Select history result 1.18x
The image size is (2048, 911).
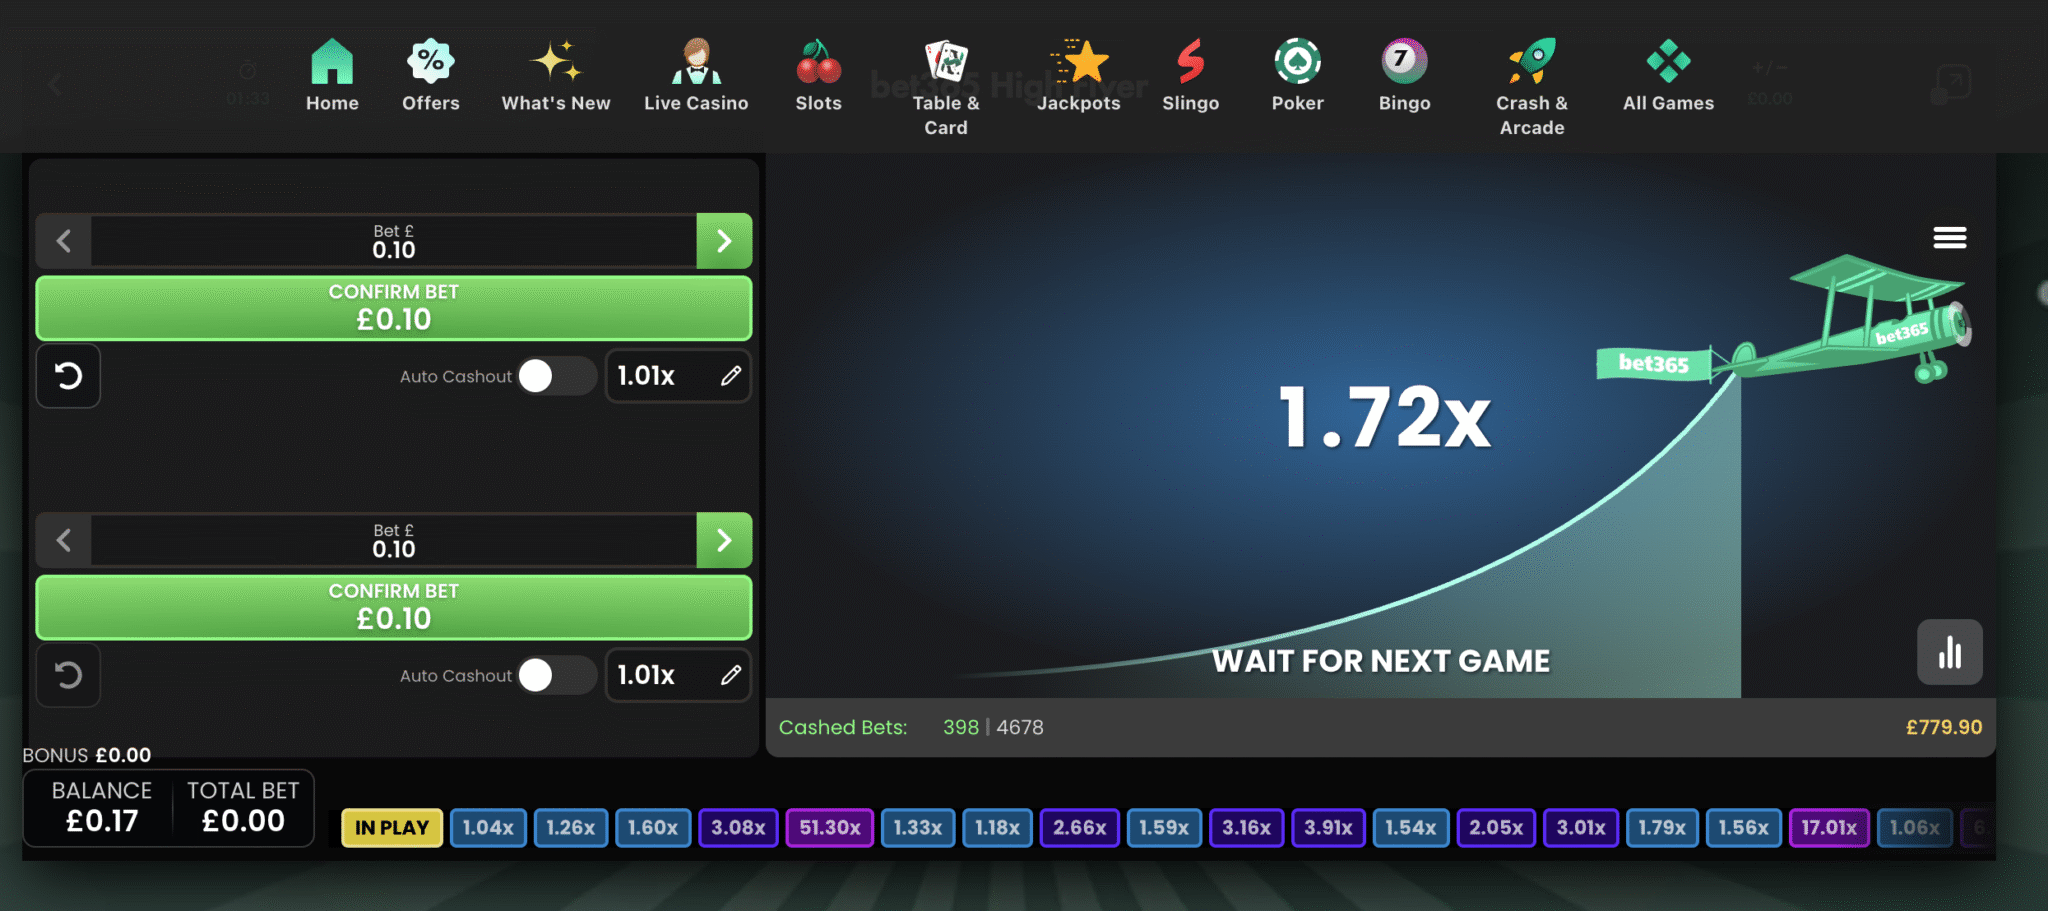(997, 828)
